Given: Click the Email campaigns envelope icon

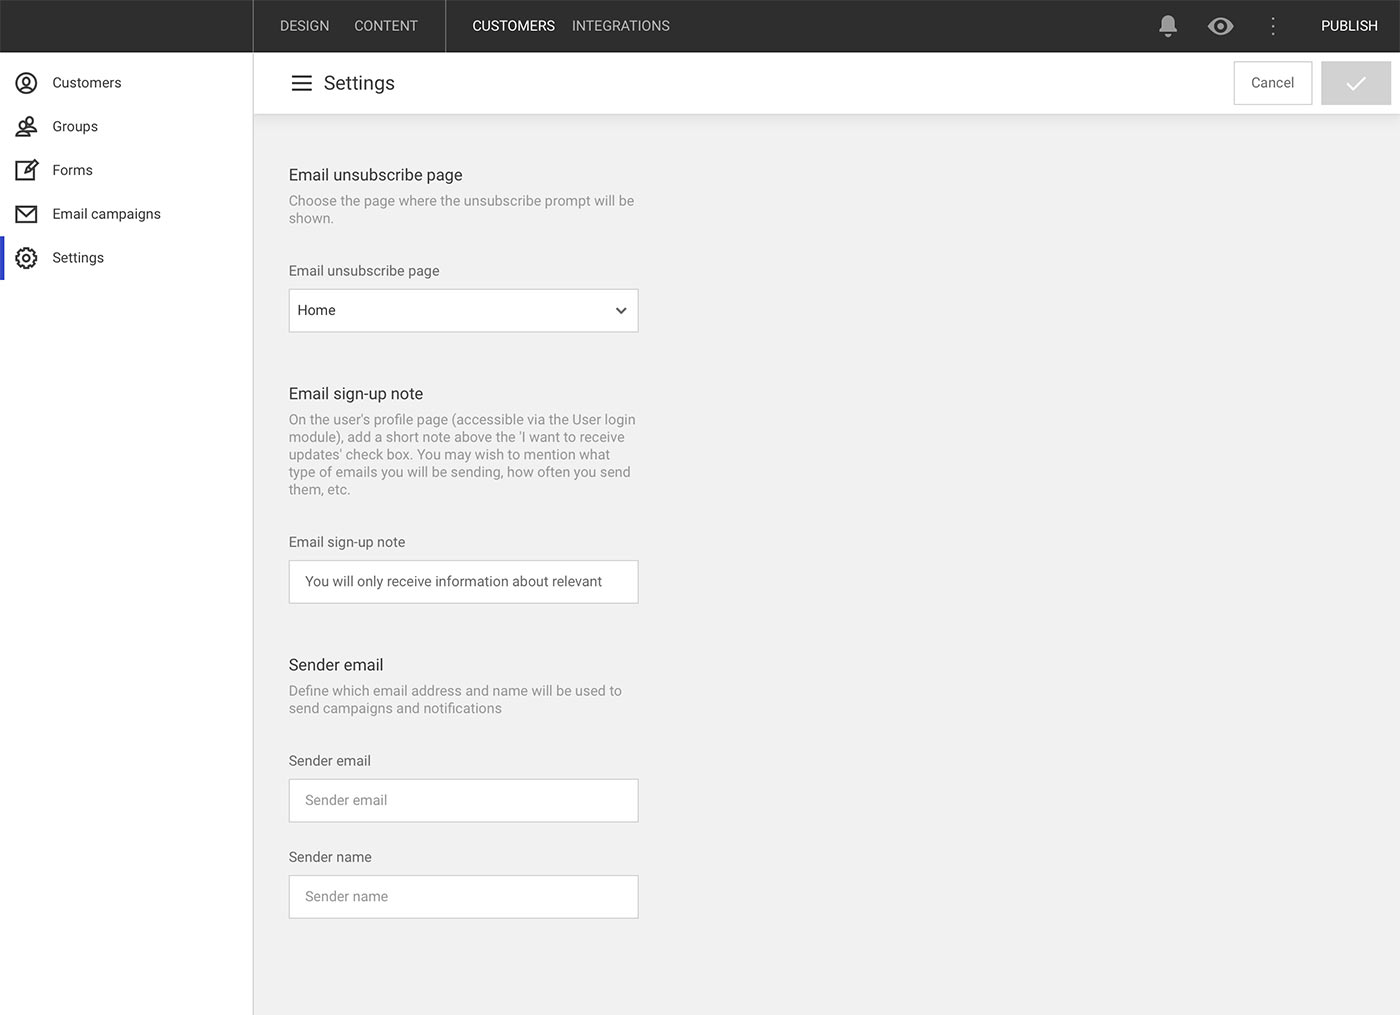Looking at the screenshot, I should 27,214.
